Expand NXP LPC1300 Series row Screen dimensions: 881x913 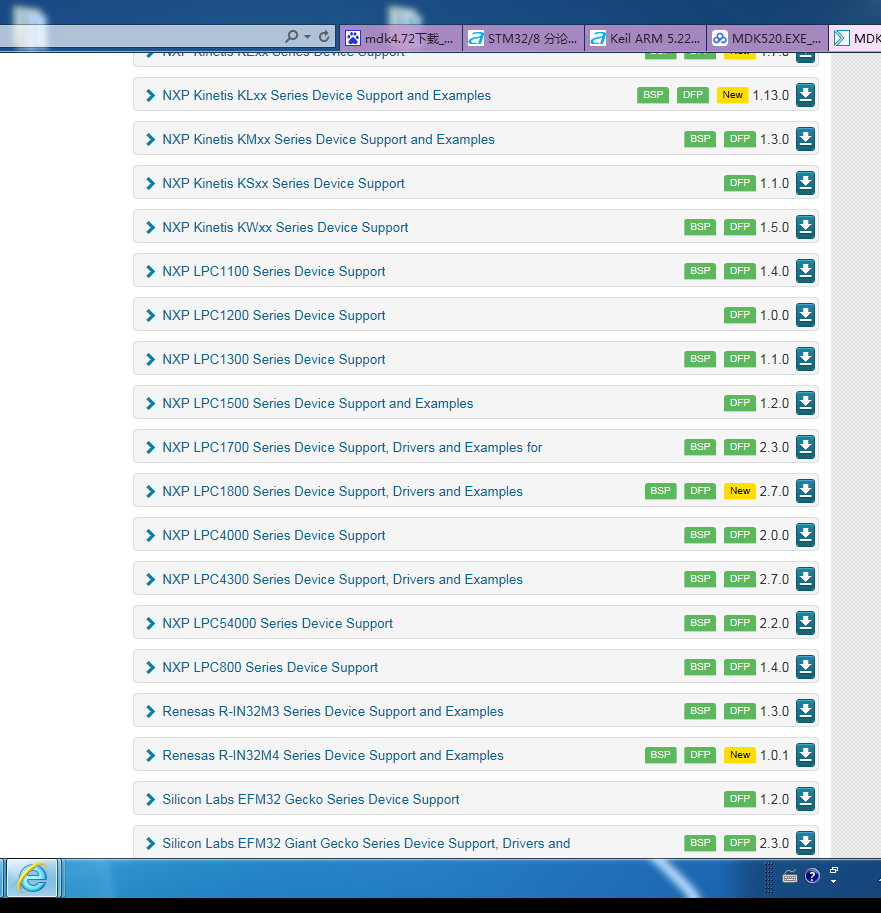click(150, 360)
